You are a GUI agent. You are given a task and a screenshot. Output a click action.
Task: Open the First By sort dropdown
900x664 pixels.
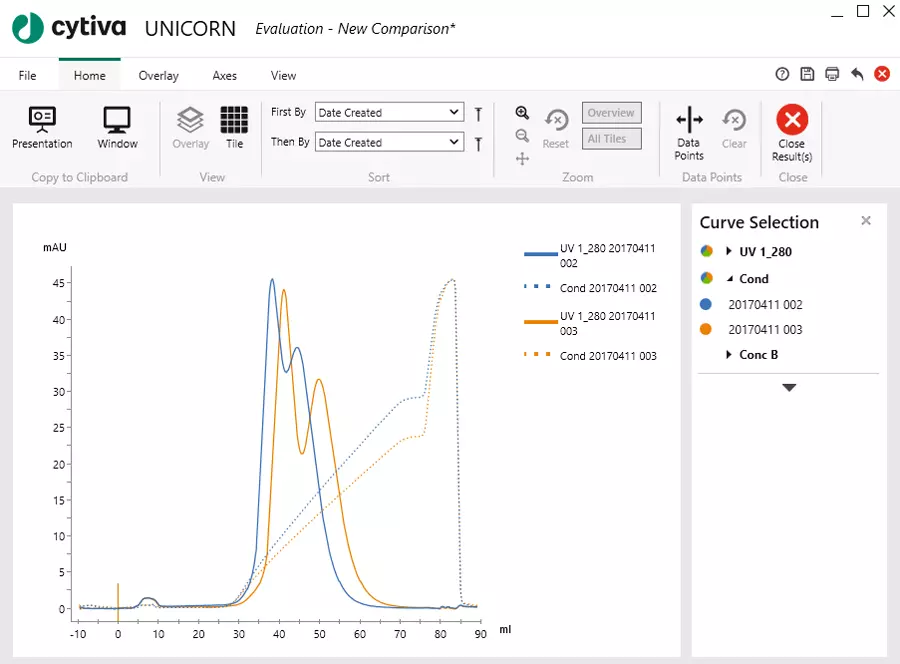454,112
